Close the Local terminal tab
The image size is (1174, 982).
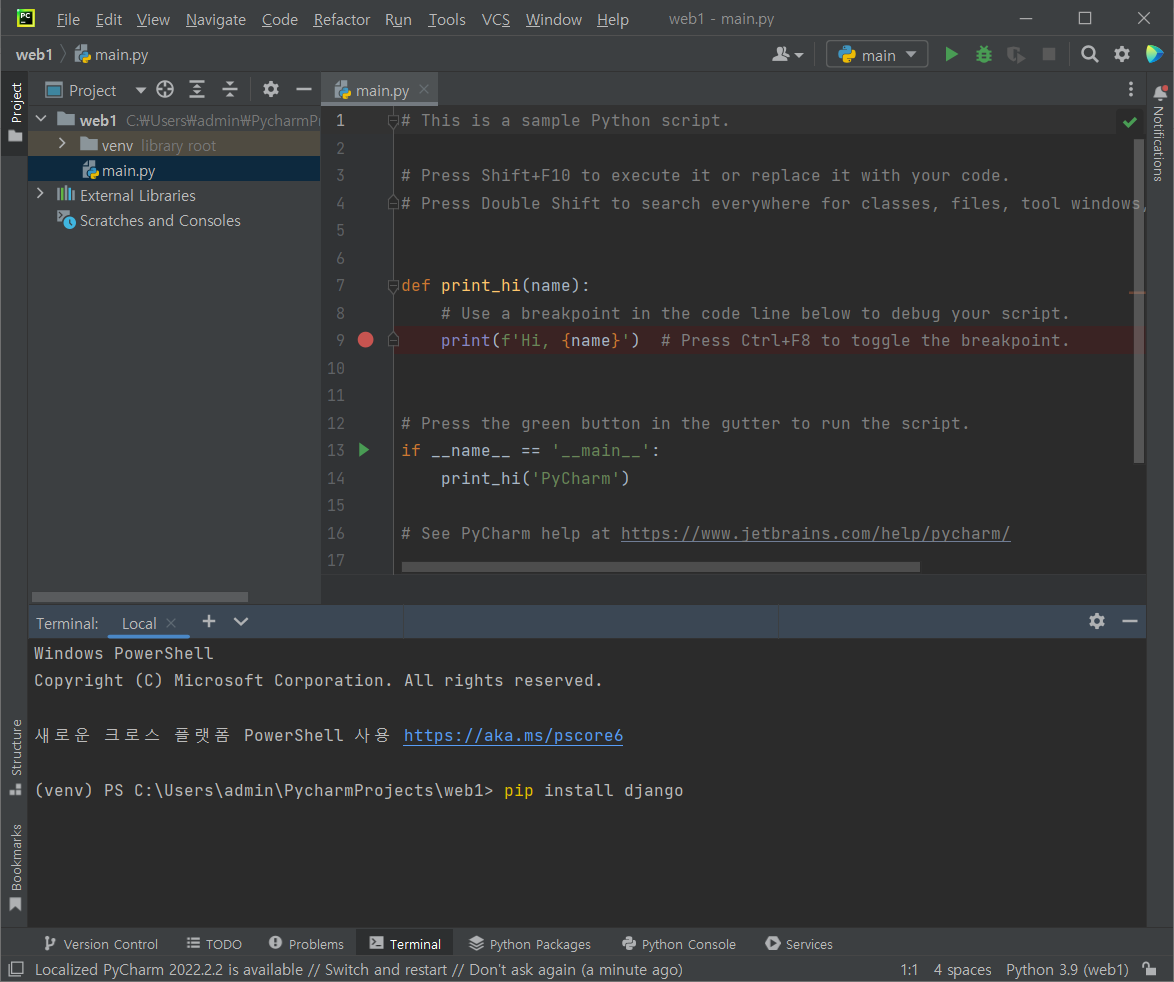[x=171, y=623]
